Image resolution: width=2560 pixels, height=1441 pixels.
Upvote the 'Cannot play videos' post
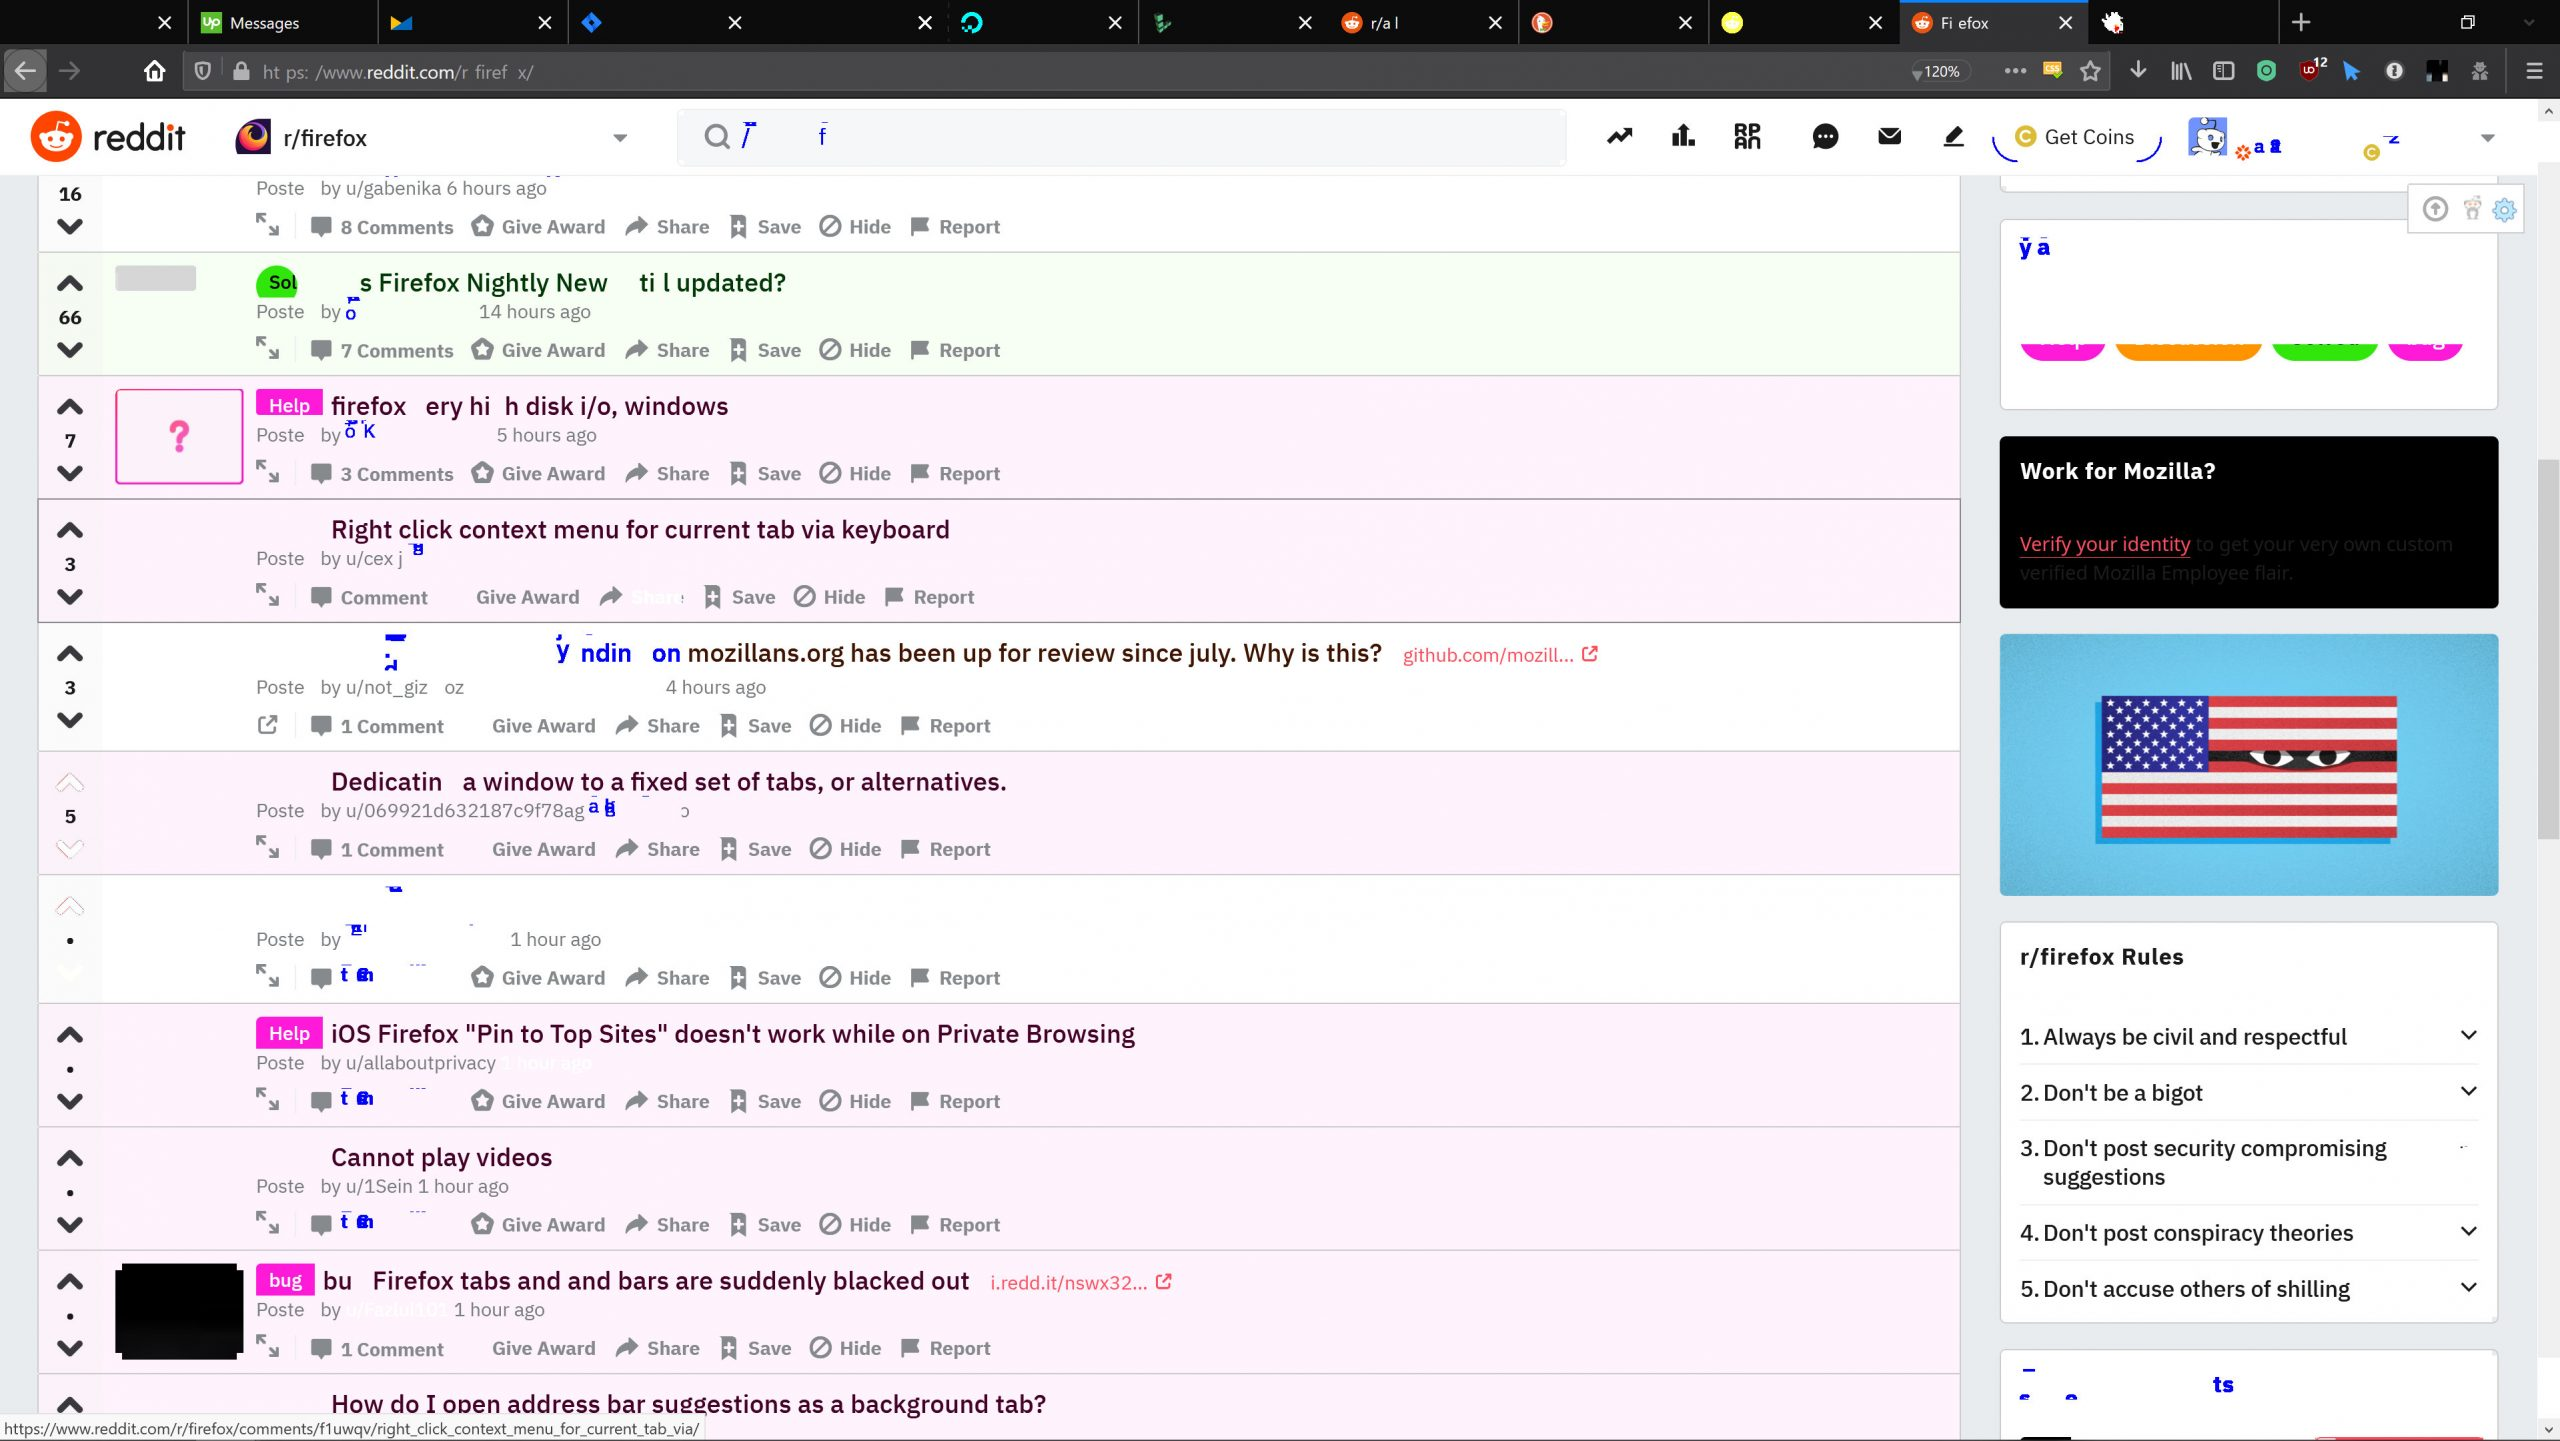(x=69, y=1160)
